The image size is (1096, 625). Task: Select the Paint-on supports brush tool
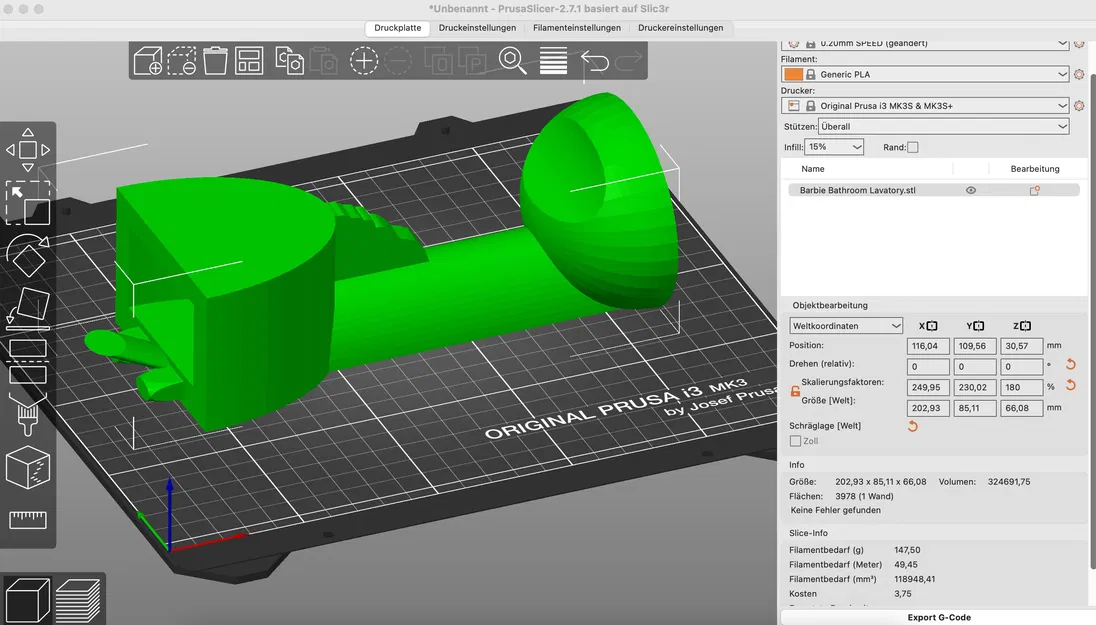[x=28, y=414]
